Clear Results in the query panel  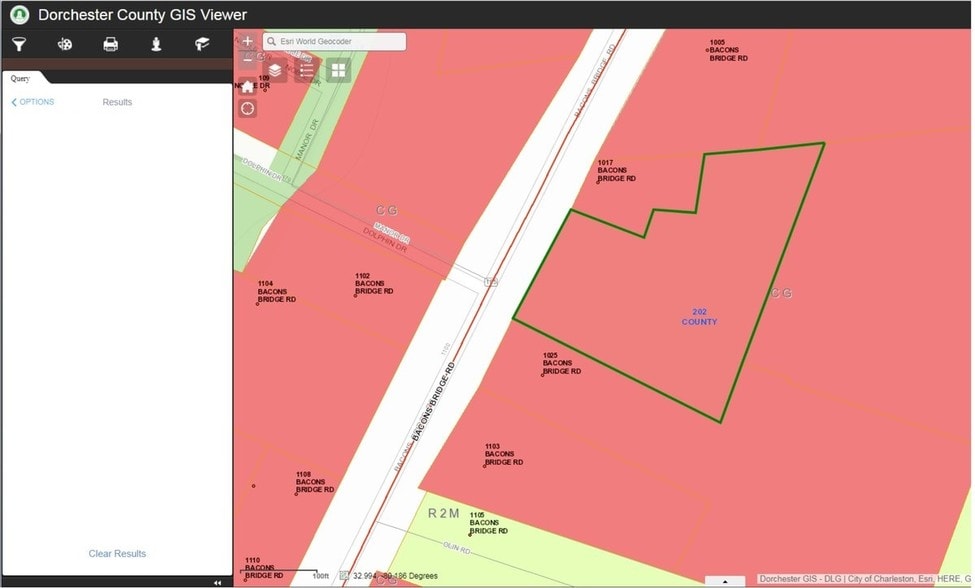coord(117,553)
